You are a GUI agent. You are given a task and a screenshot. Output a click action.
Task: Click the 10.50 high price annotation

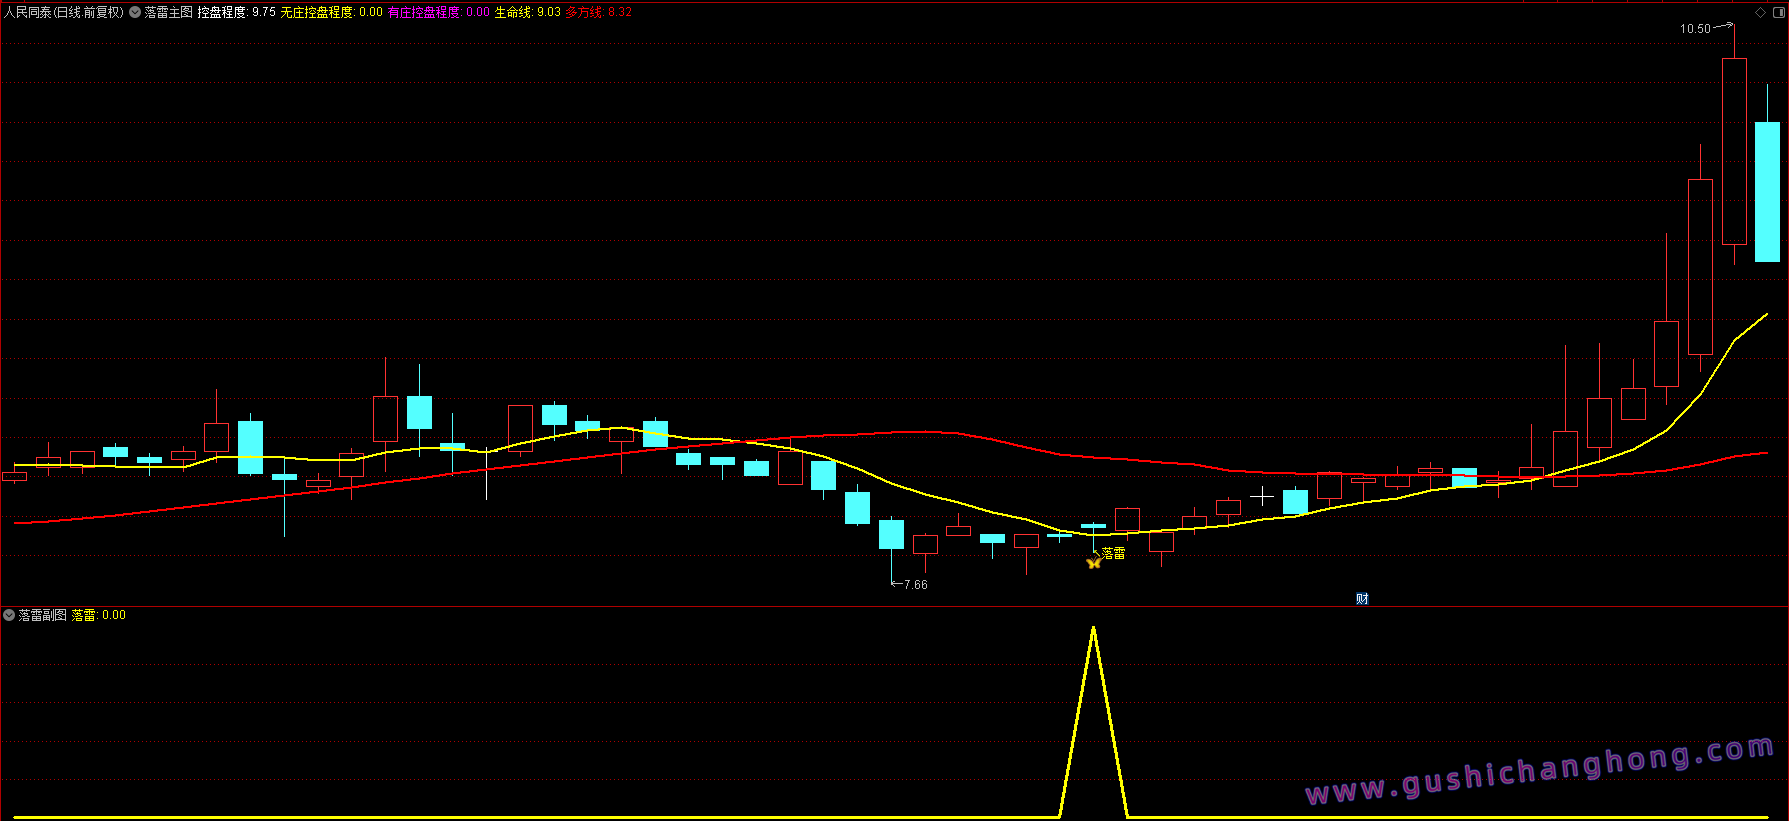tap(1695, 29)
